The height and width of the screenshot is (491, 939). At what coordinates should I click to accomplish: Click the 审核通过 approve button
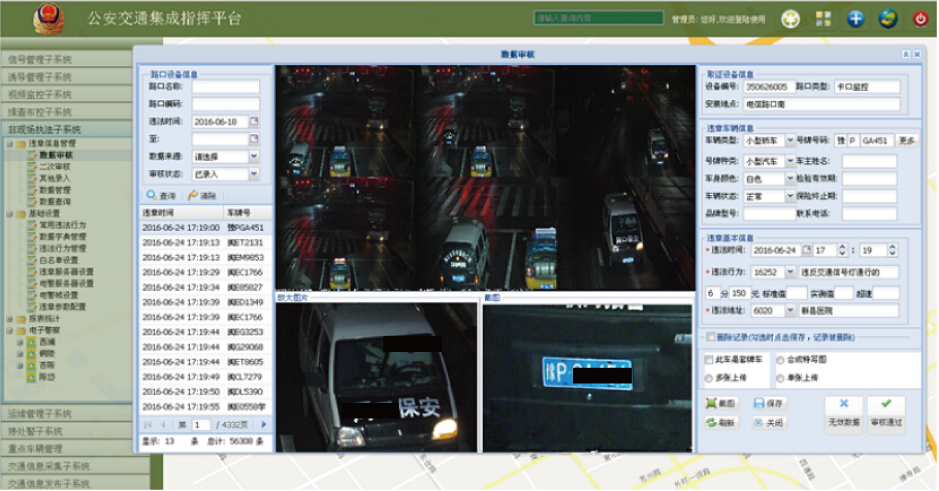(885, 412)
